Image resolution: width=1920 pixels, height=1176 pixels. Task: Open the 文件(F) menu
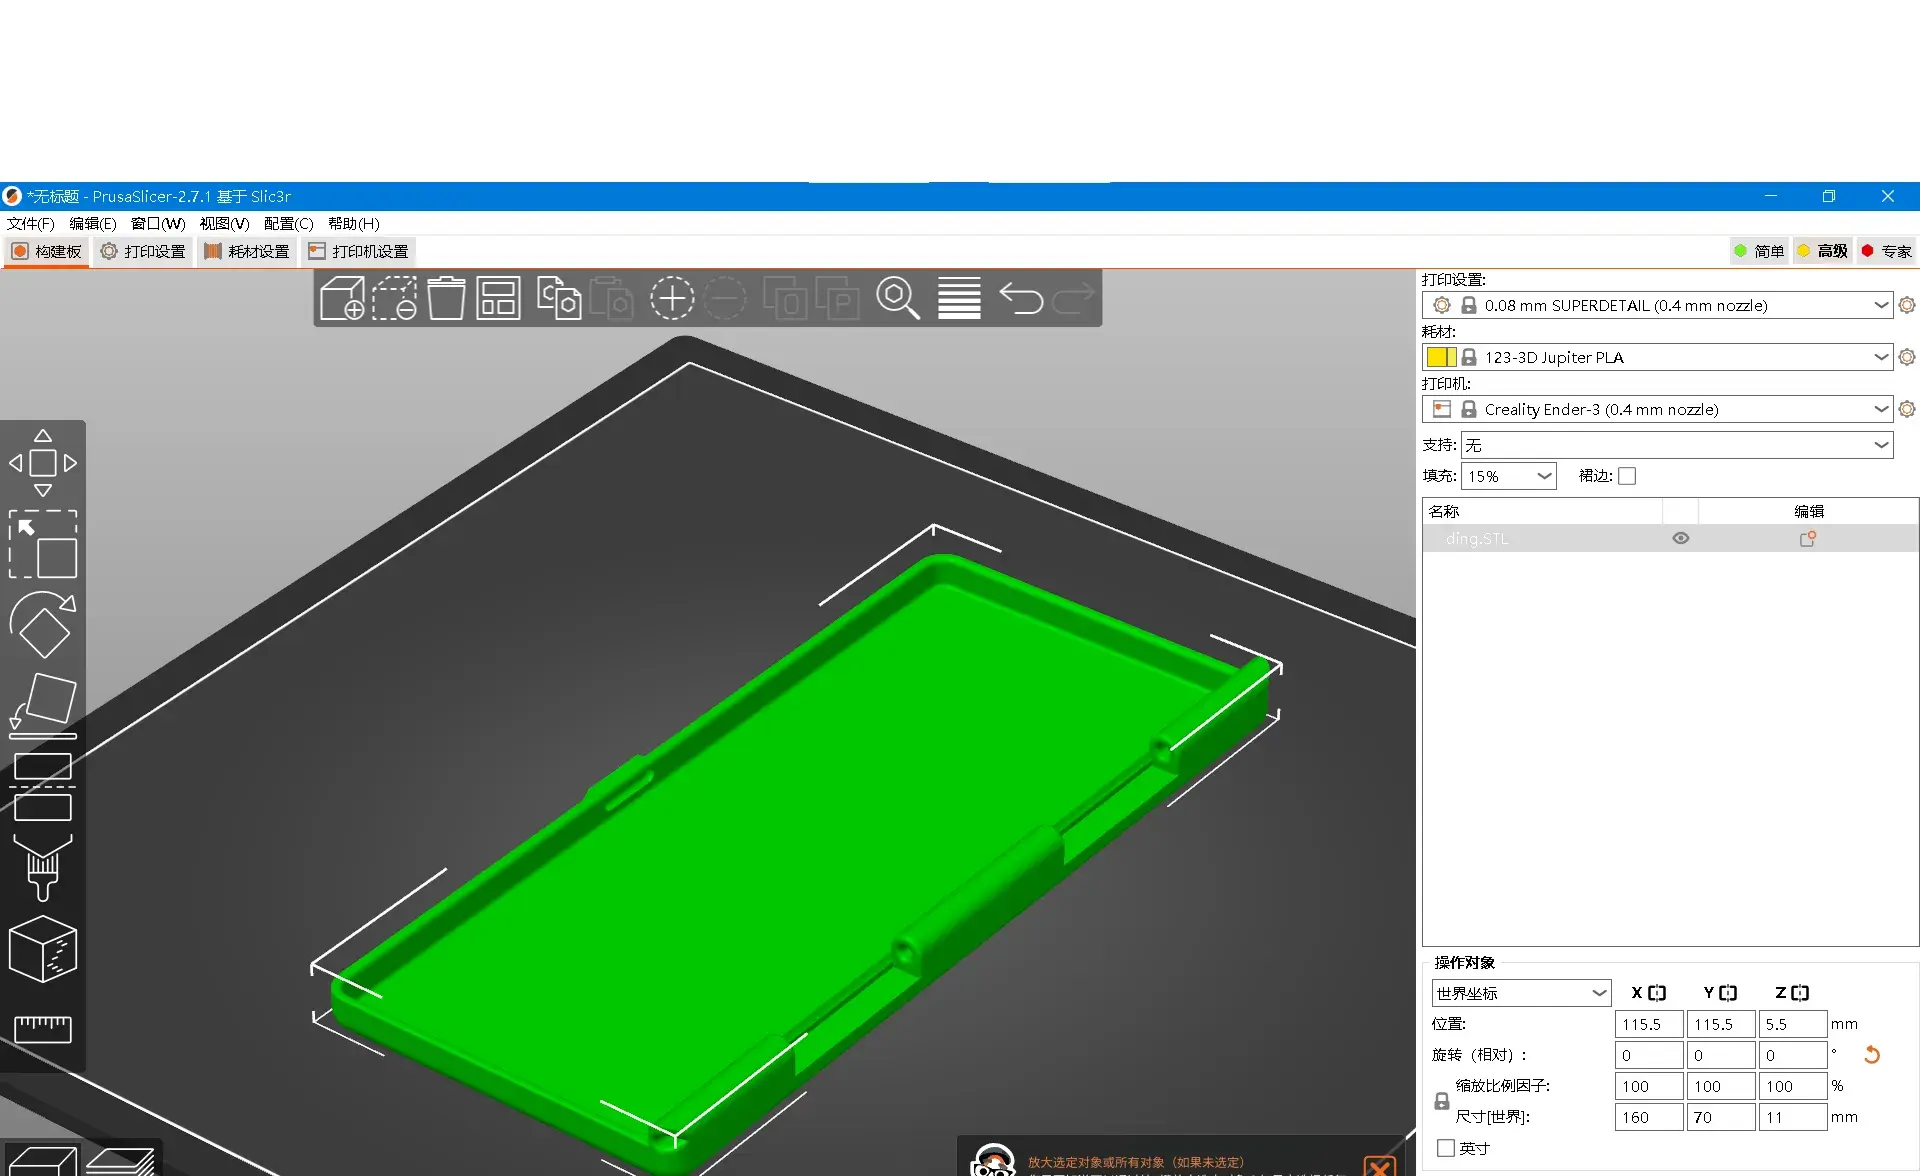point(30,223)
